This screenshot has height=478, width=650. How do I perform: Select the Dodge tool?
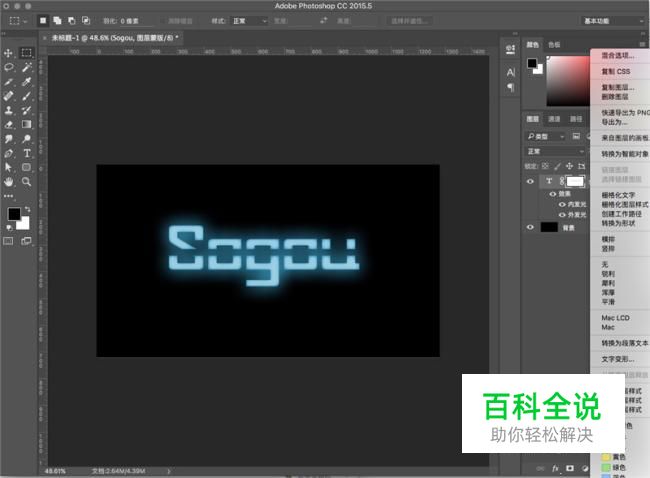pyautogui.click(x=27, y=139)
